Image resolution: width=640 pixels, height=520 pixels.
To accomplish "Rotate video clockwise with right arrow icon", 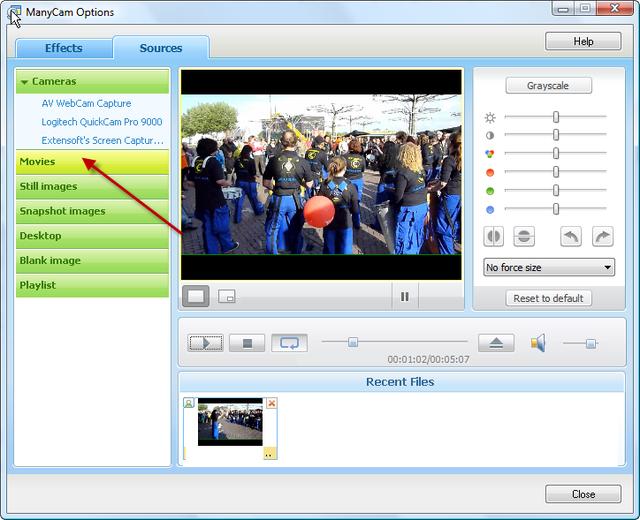I will 602,236.
